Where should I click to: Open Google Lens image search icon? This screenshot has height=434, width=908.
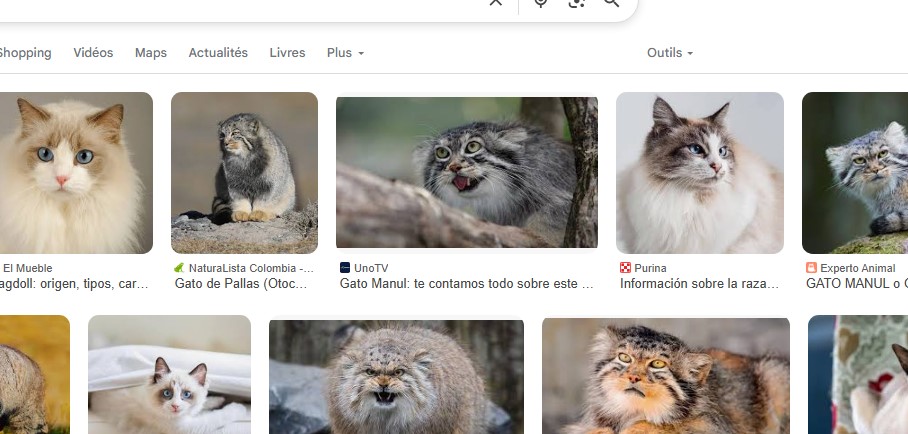tap(576, 2)
